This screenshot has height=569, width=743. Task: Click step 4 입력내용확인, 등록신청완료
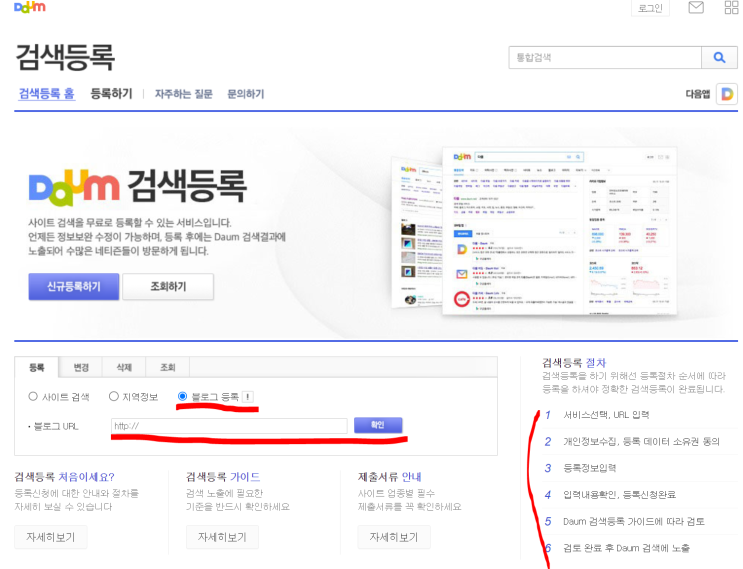click(x=619, y=495)
